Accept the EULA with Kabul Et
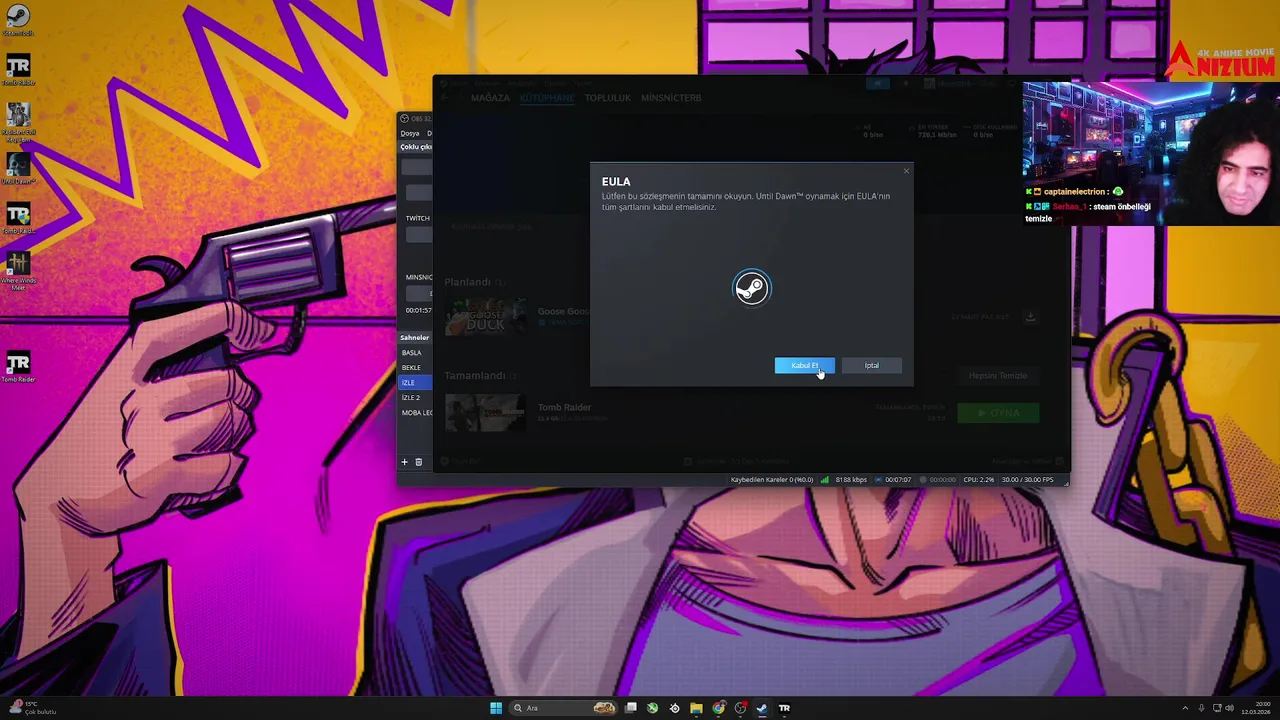The width and height of the screenshot is (1280, 720). click(804, 365)
